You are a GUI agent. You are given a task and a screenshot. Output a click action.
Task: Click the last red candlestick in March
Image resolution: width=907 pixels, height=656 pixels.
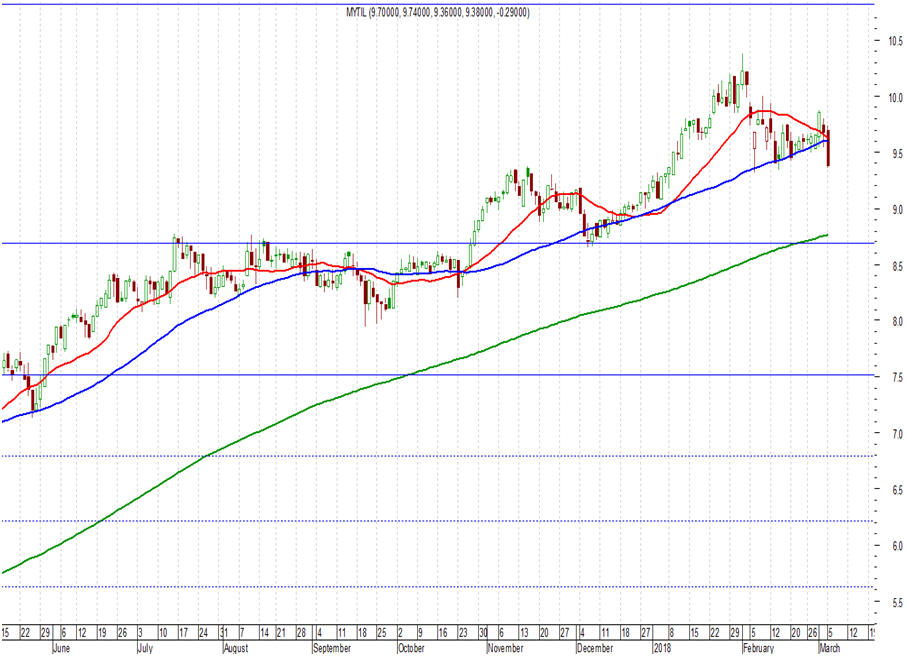[829, 148]
